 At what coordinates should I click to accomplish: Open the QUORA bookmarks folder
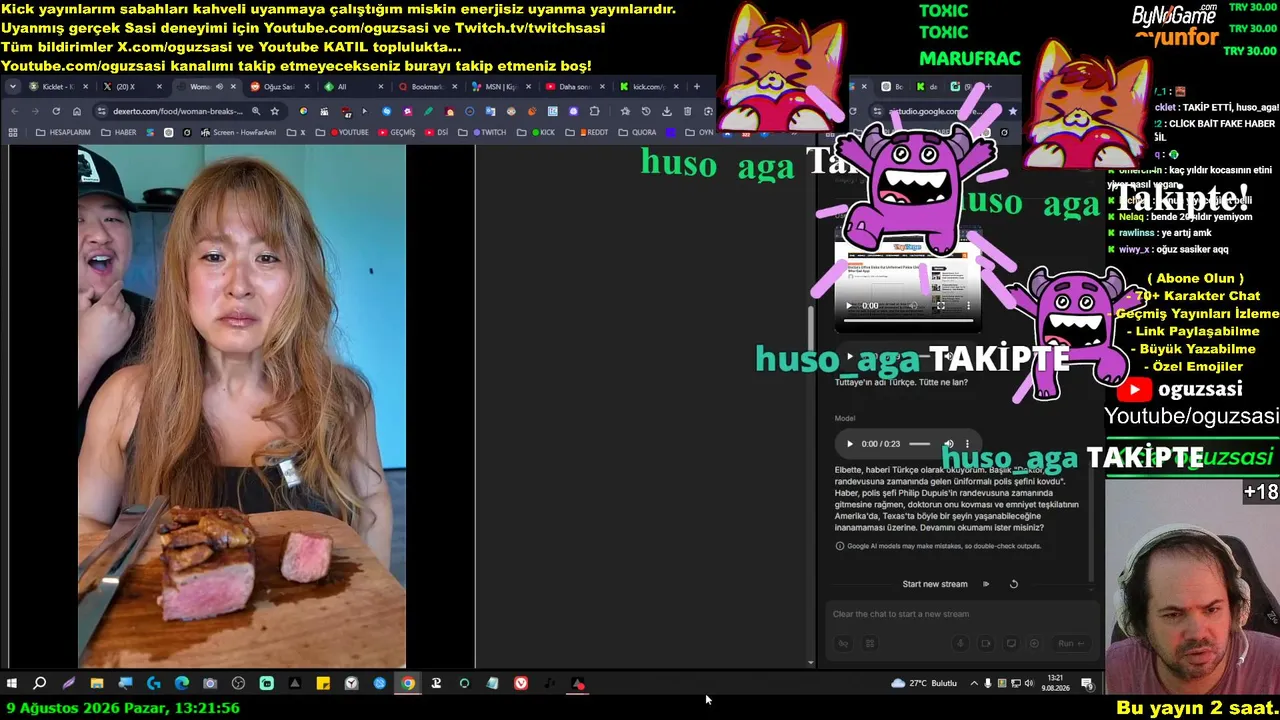coord(638,132)
